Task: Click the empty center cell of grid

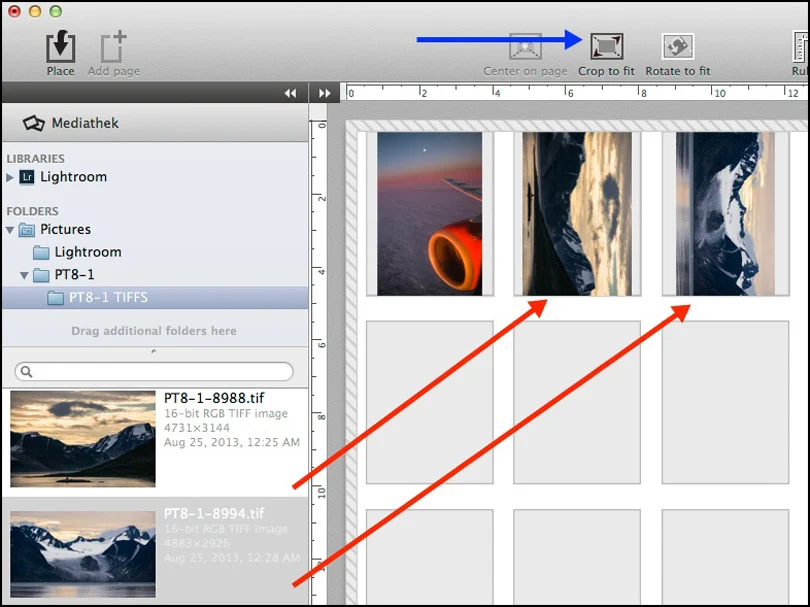Action: [x=577, y=402]
